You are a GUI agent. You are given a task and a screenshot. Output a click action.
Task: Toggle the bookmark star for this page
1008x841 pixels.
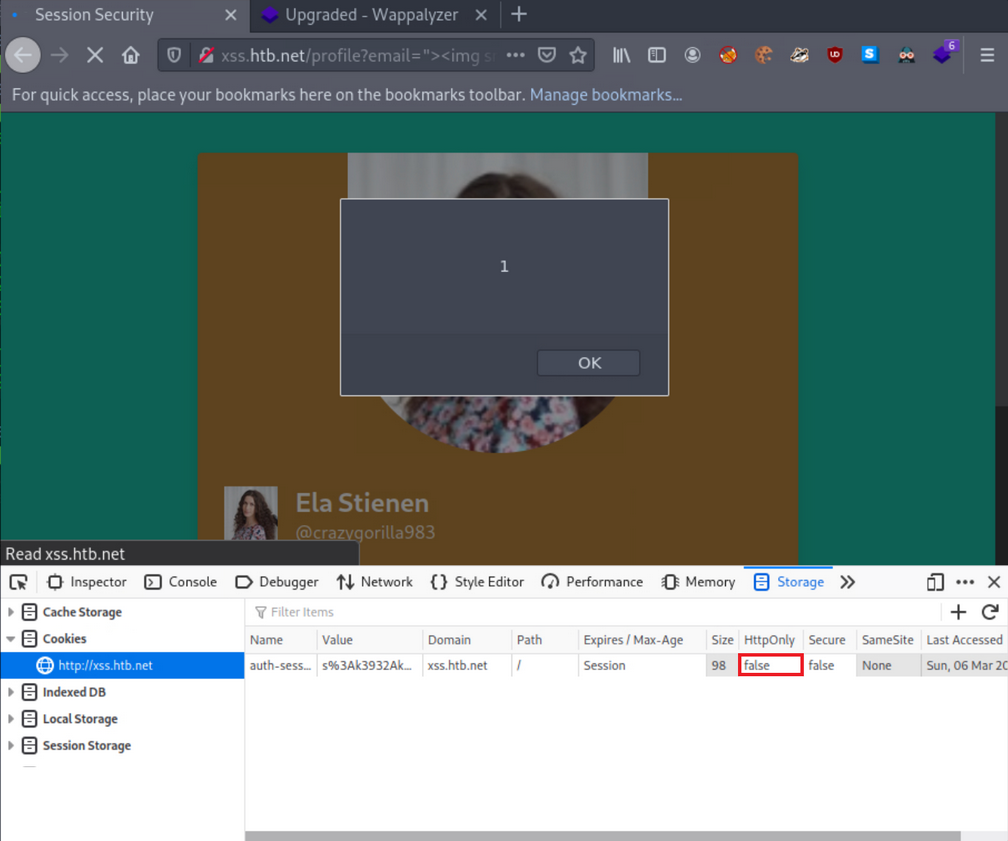pyautogui.click(x=578, y=54)
